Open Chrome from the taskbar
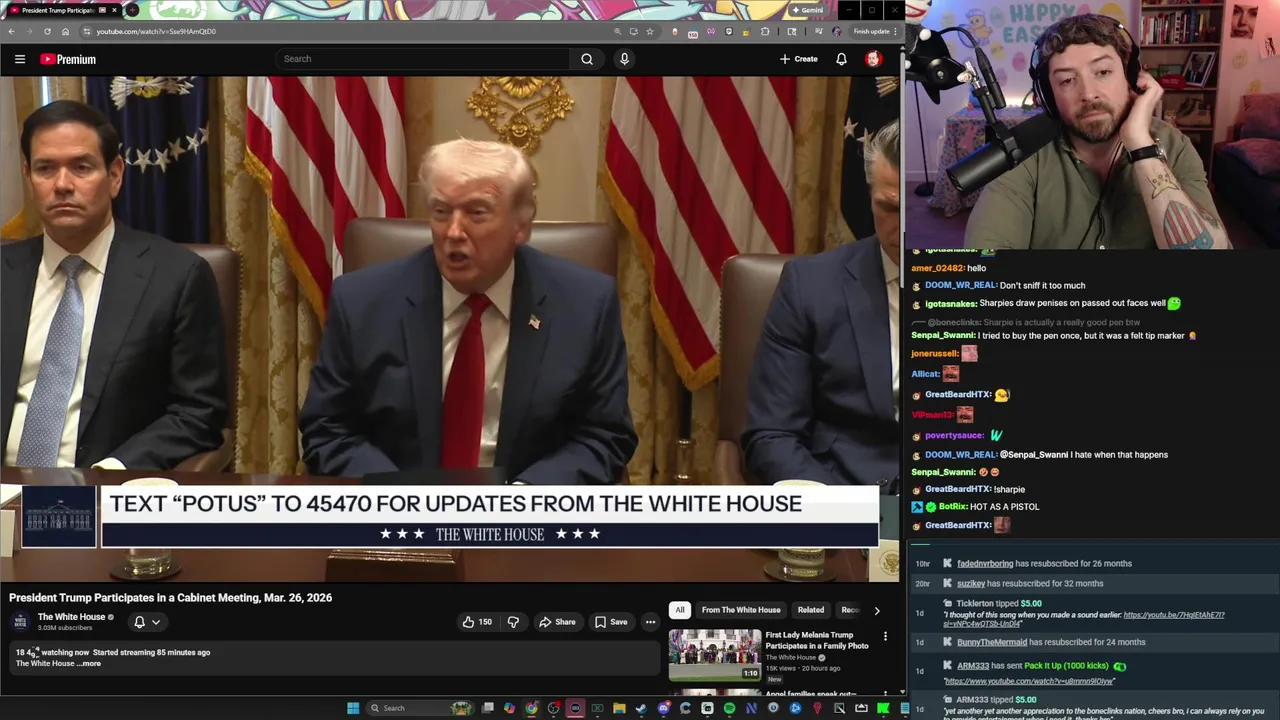Screen dimensions: 1280x720 pyautogui.click(x=531, y=708)
